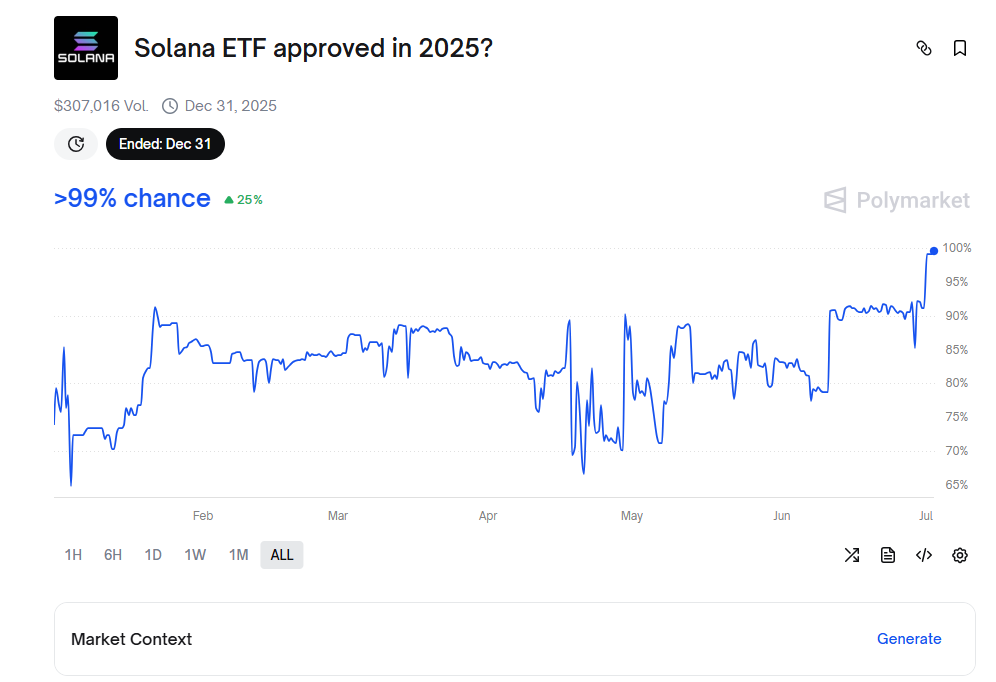This screenshot has height=682, width=996.
Task: Click the Ended: Dec 31 pill
Action: coord(165,144)
